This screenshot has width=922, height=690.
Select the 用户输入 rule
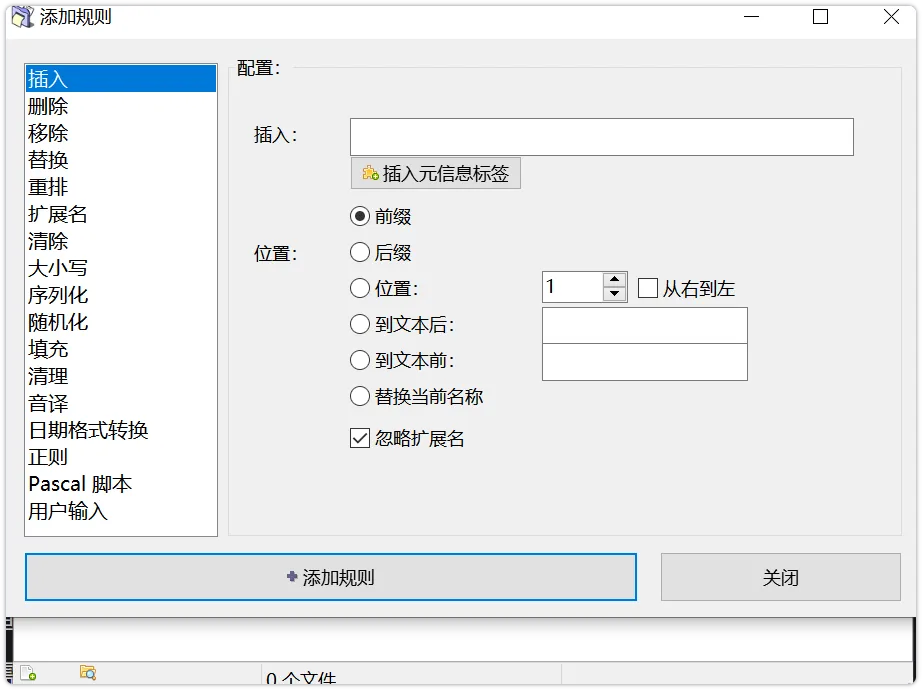pyautogui.click(x=121, y=511)
